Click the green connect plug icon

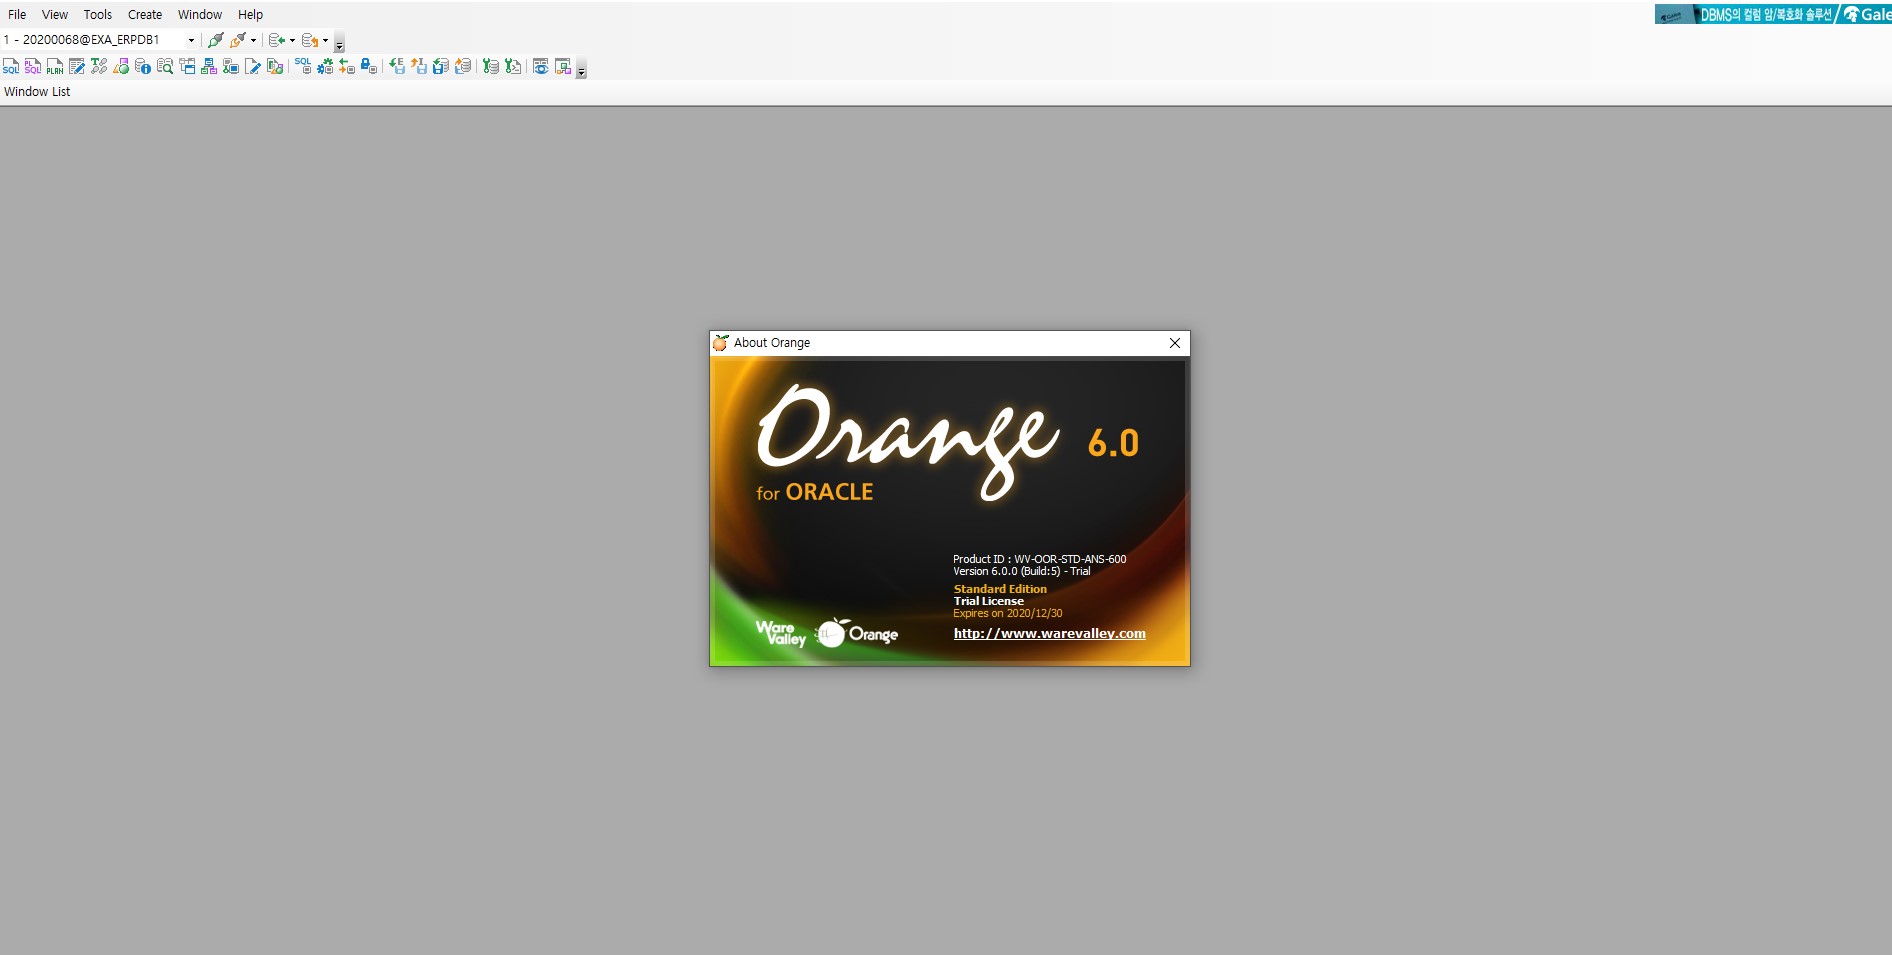click(x=215, y=40)
